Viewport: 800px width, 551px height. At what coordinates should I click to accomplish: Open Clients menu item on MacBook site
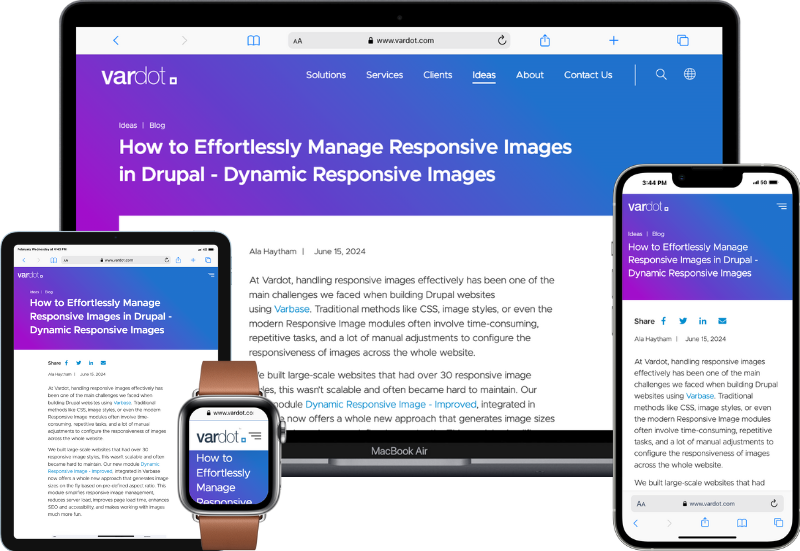(438, 75)
